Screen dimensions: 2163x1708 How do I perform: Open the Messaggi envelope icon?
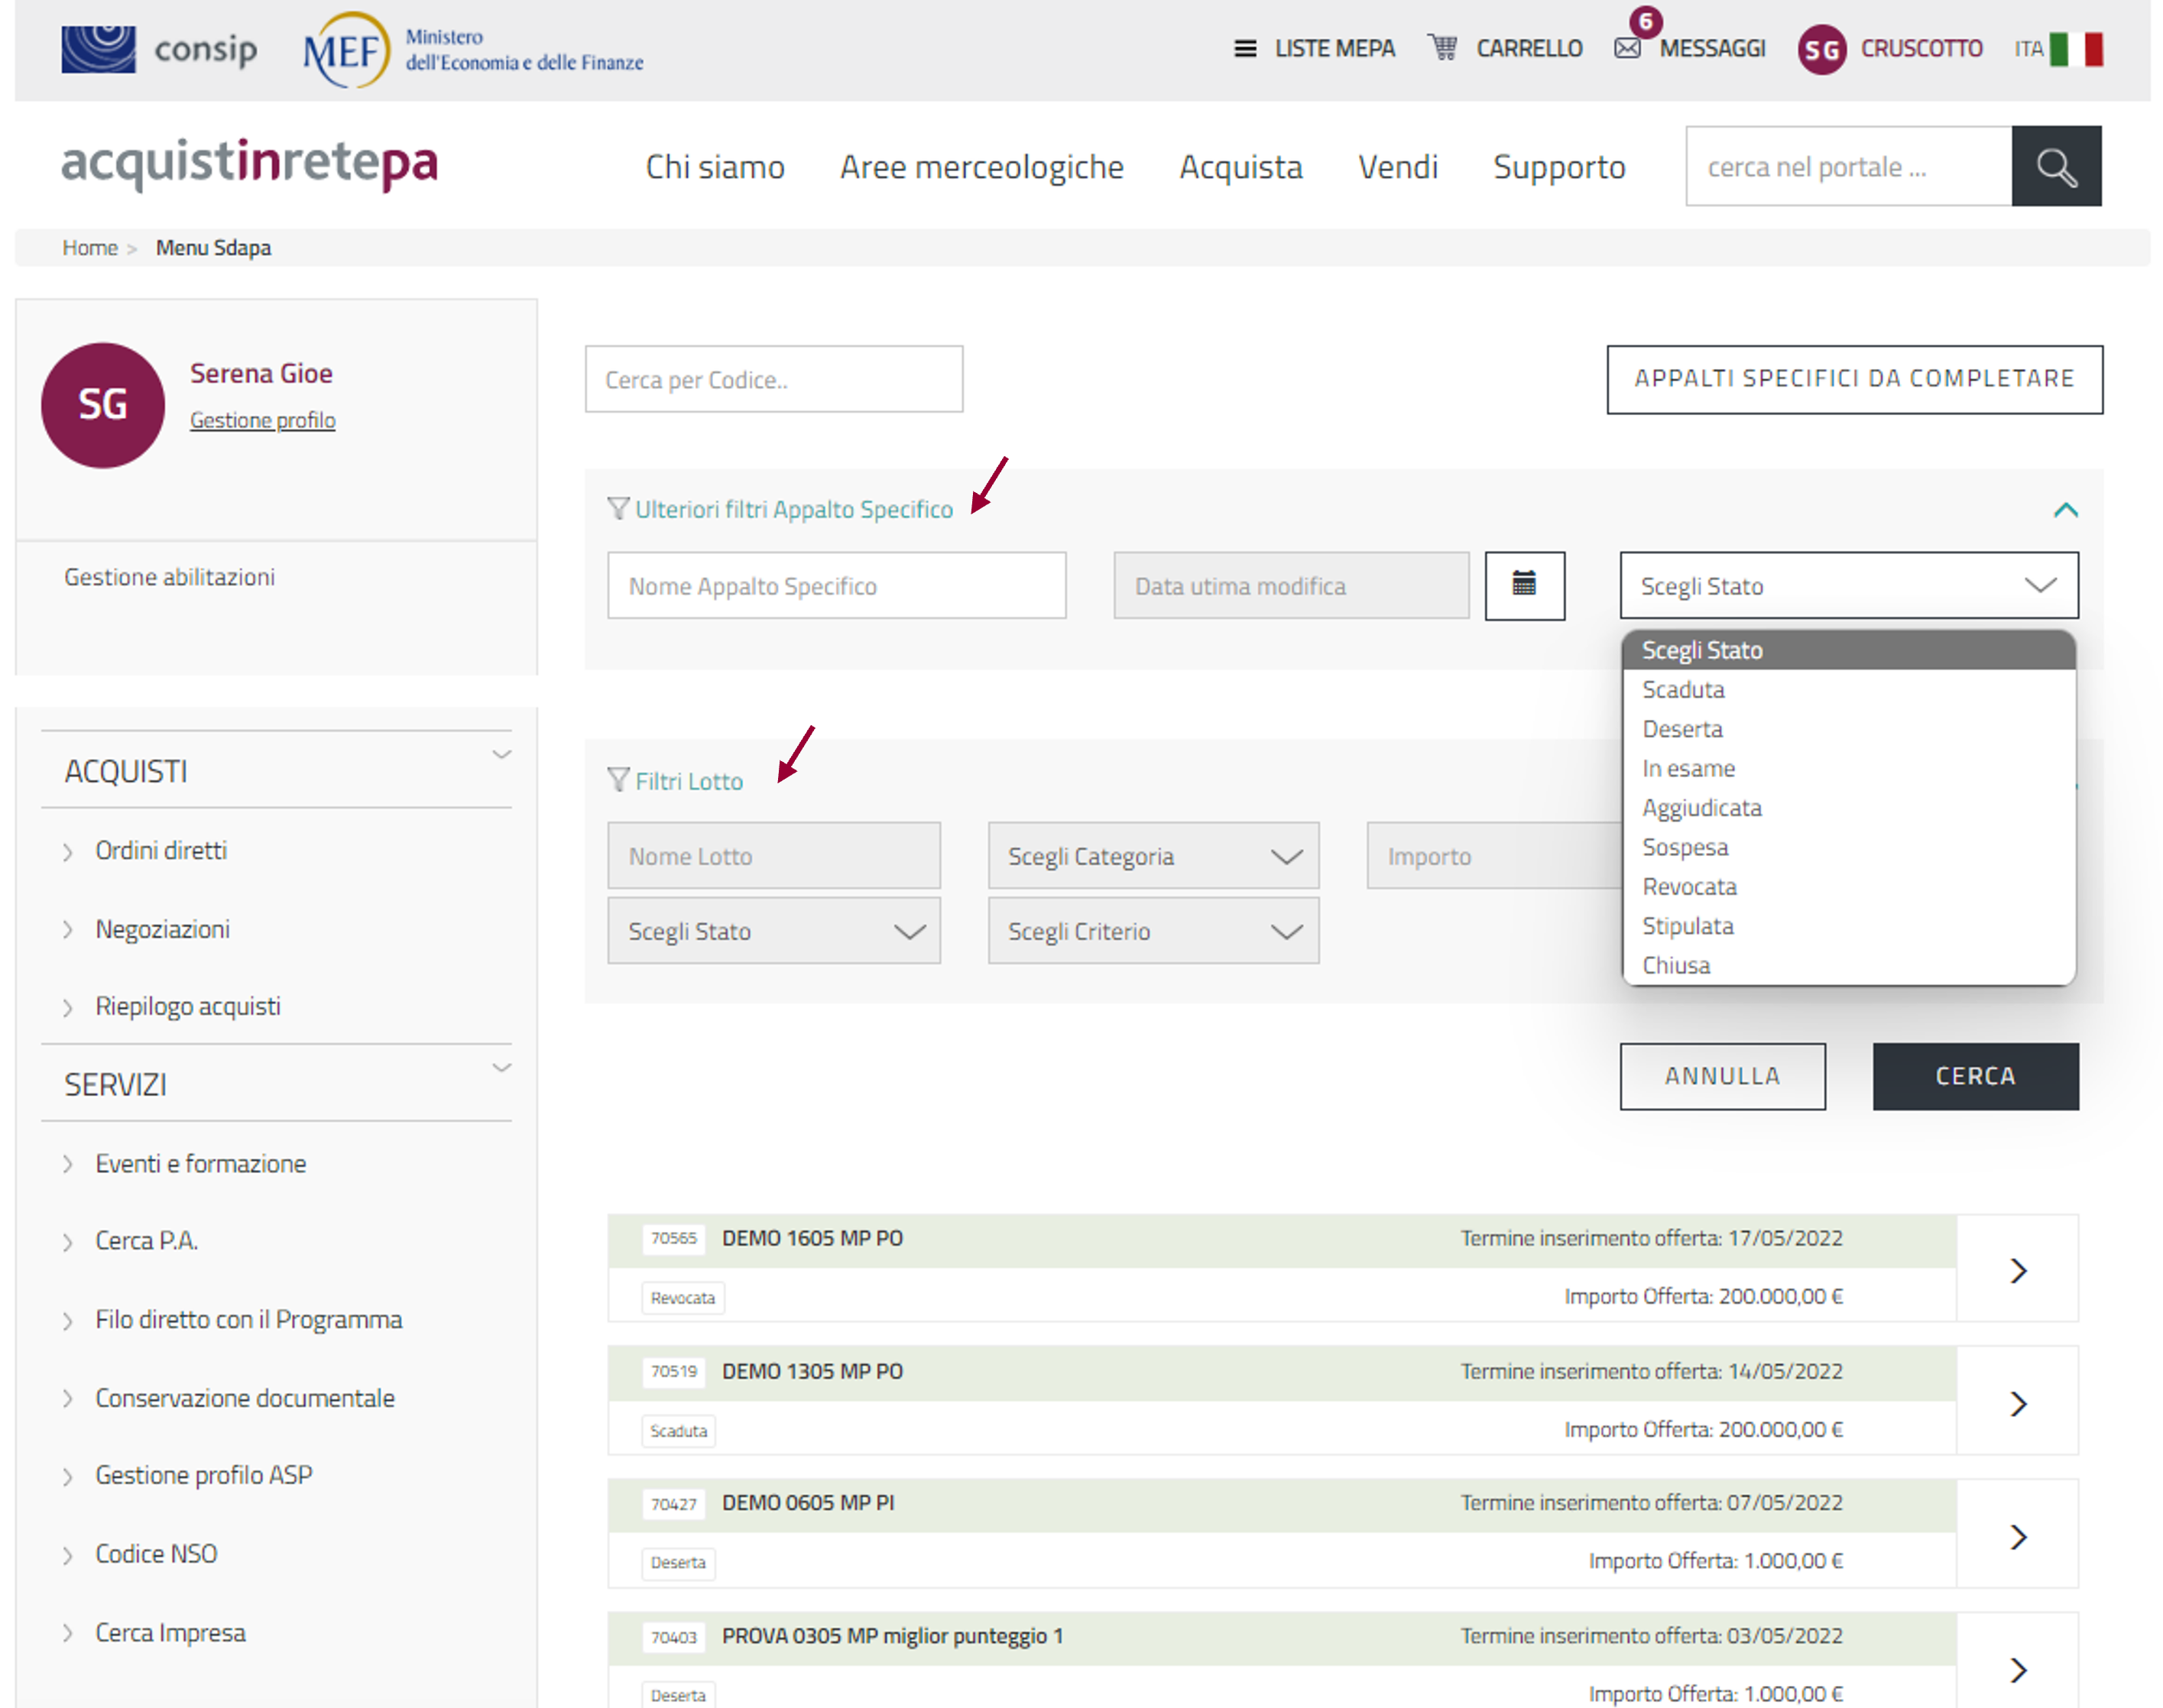pyautogui.click(x=1627, y=48)
